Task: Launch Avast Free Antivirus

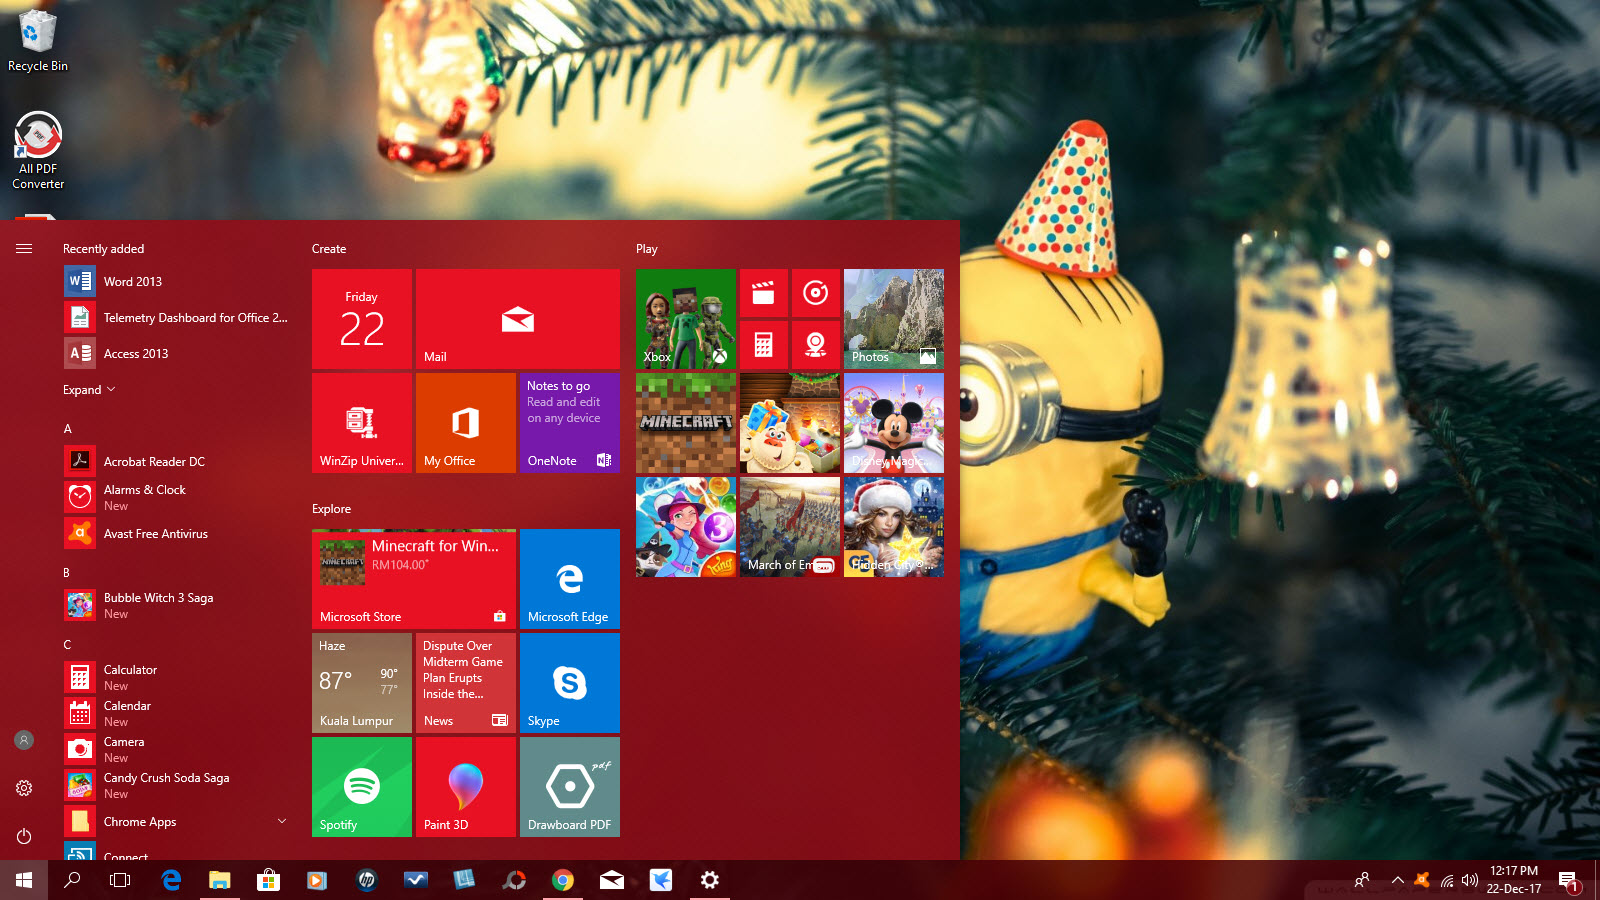Action: click(x=176, y=534)
